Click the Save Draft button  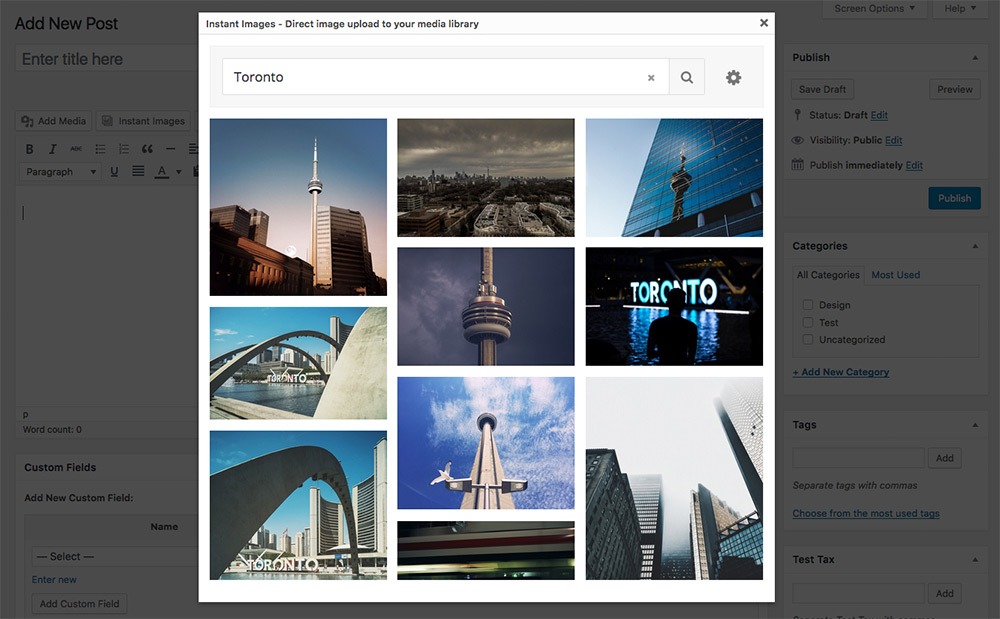coord(822,89)
